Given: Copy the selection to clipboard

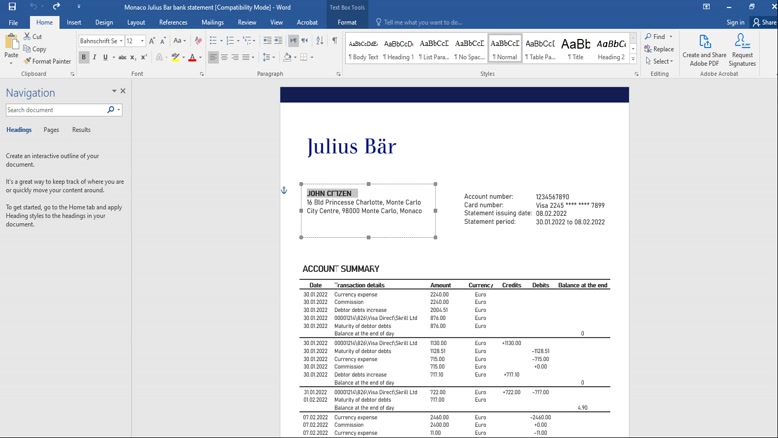Looking at the screenshot, I should click(x=34, y=49).
